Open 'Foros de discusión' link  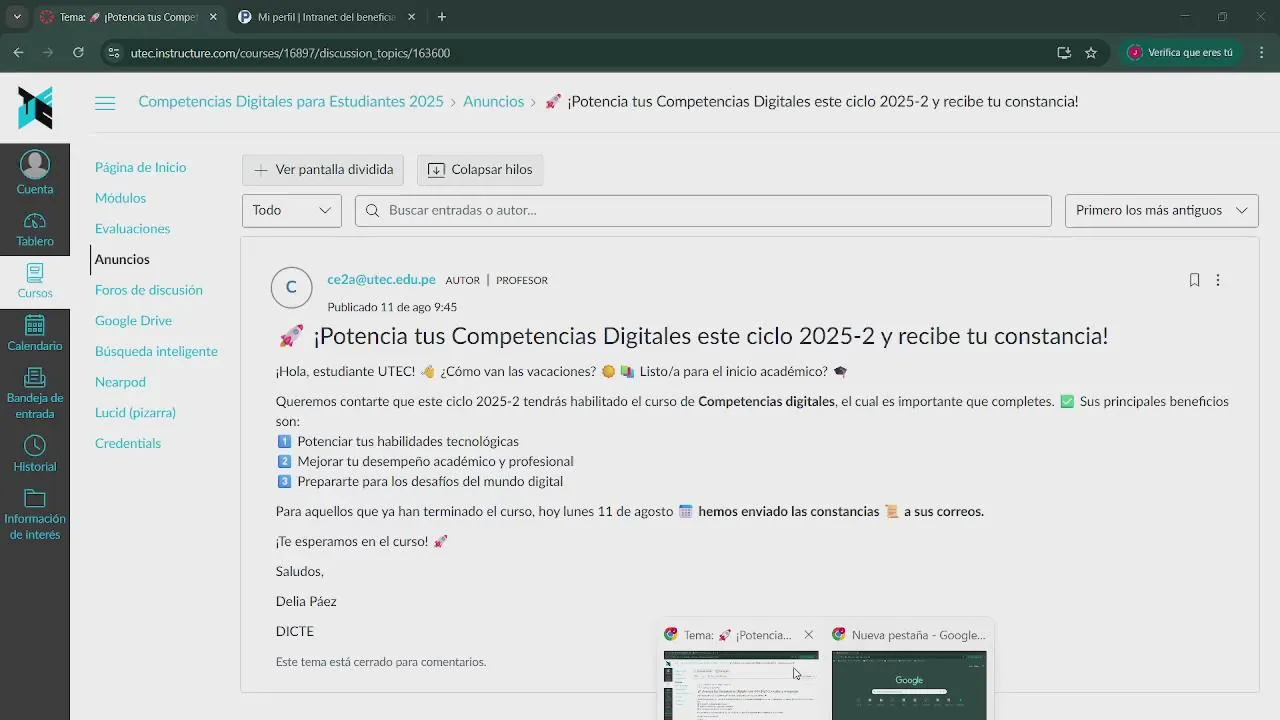point(148,290)
